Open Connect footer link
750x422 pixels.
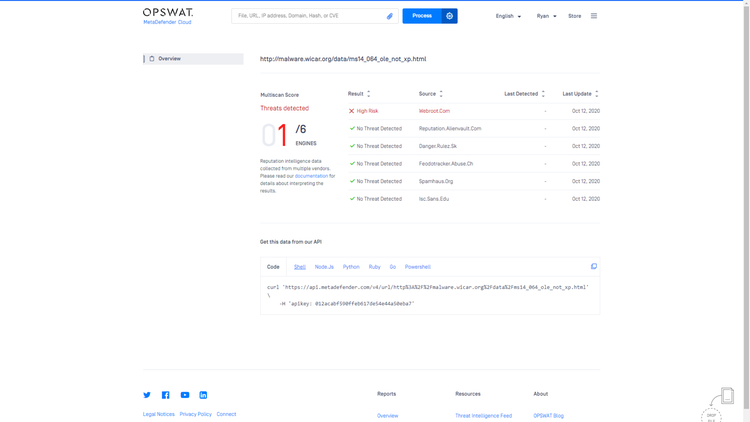[x=226, y=414]
